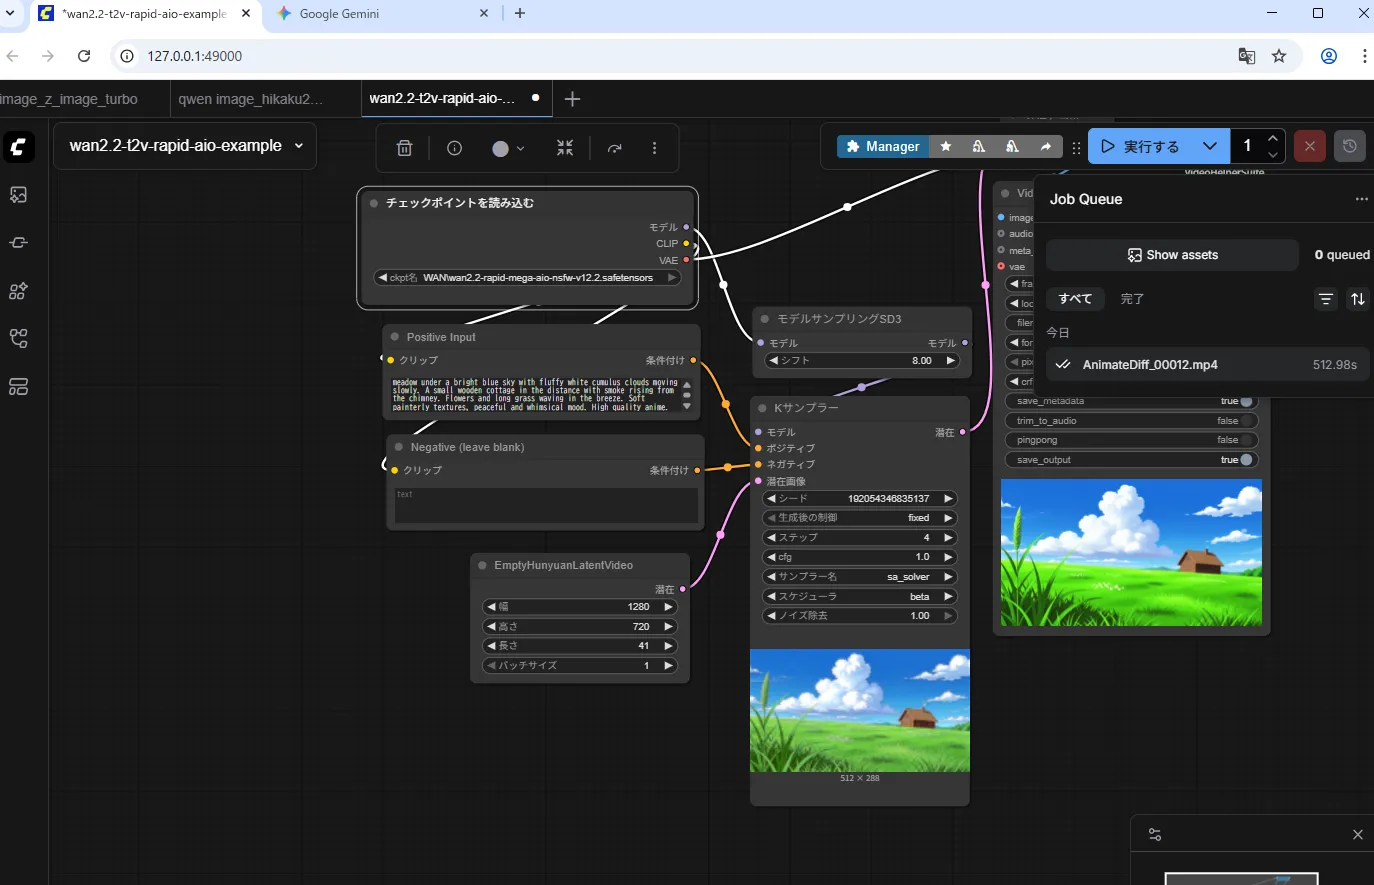The image size is (1374, 885).
Task: Select the 完了 tab in Job Queue
Action: tap(1132, 299)
